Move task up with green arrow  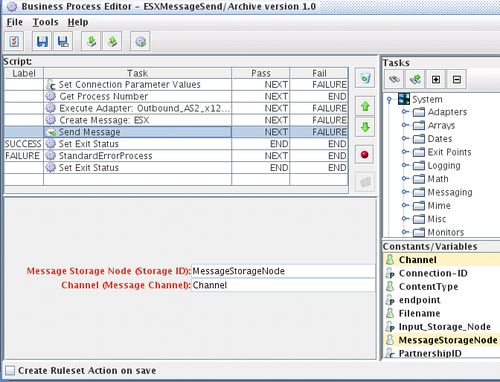click(x=365, y=106)
